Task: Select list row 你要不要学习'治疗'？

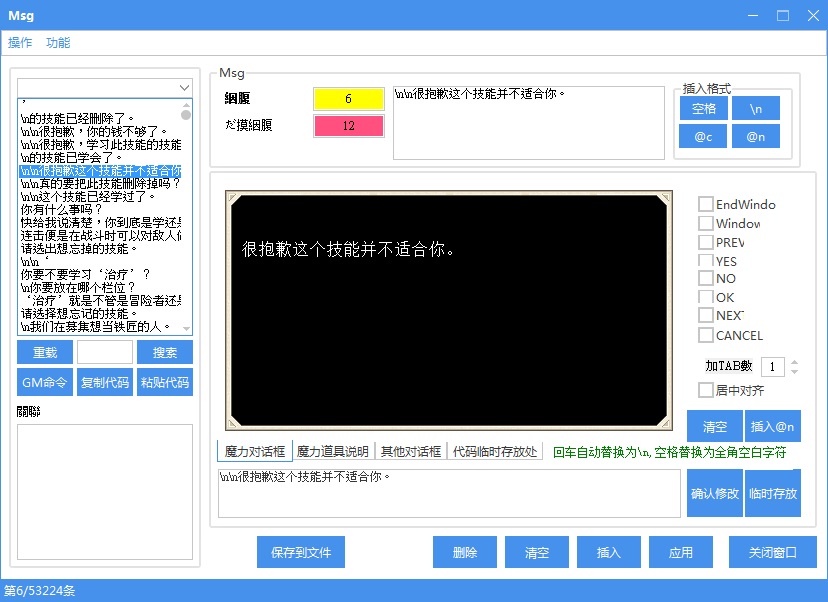Action: pyautogui.click(x=100, y=274)
